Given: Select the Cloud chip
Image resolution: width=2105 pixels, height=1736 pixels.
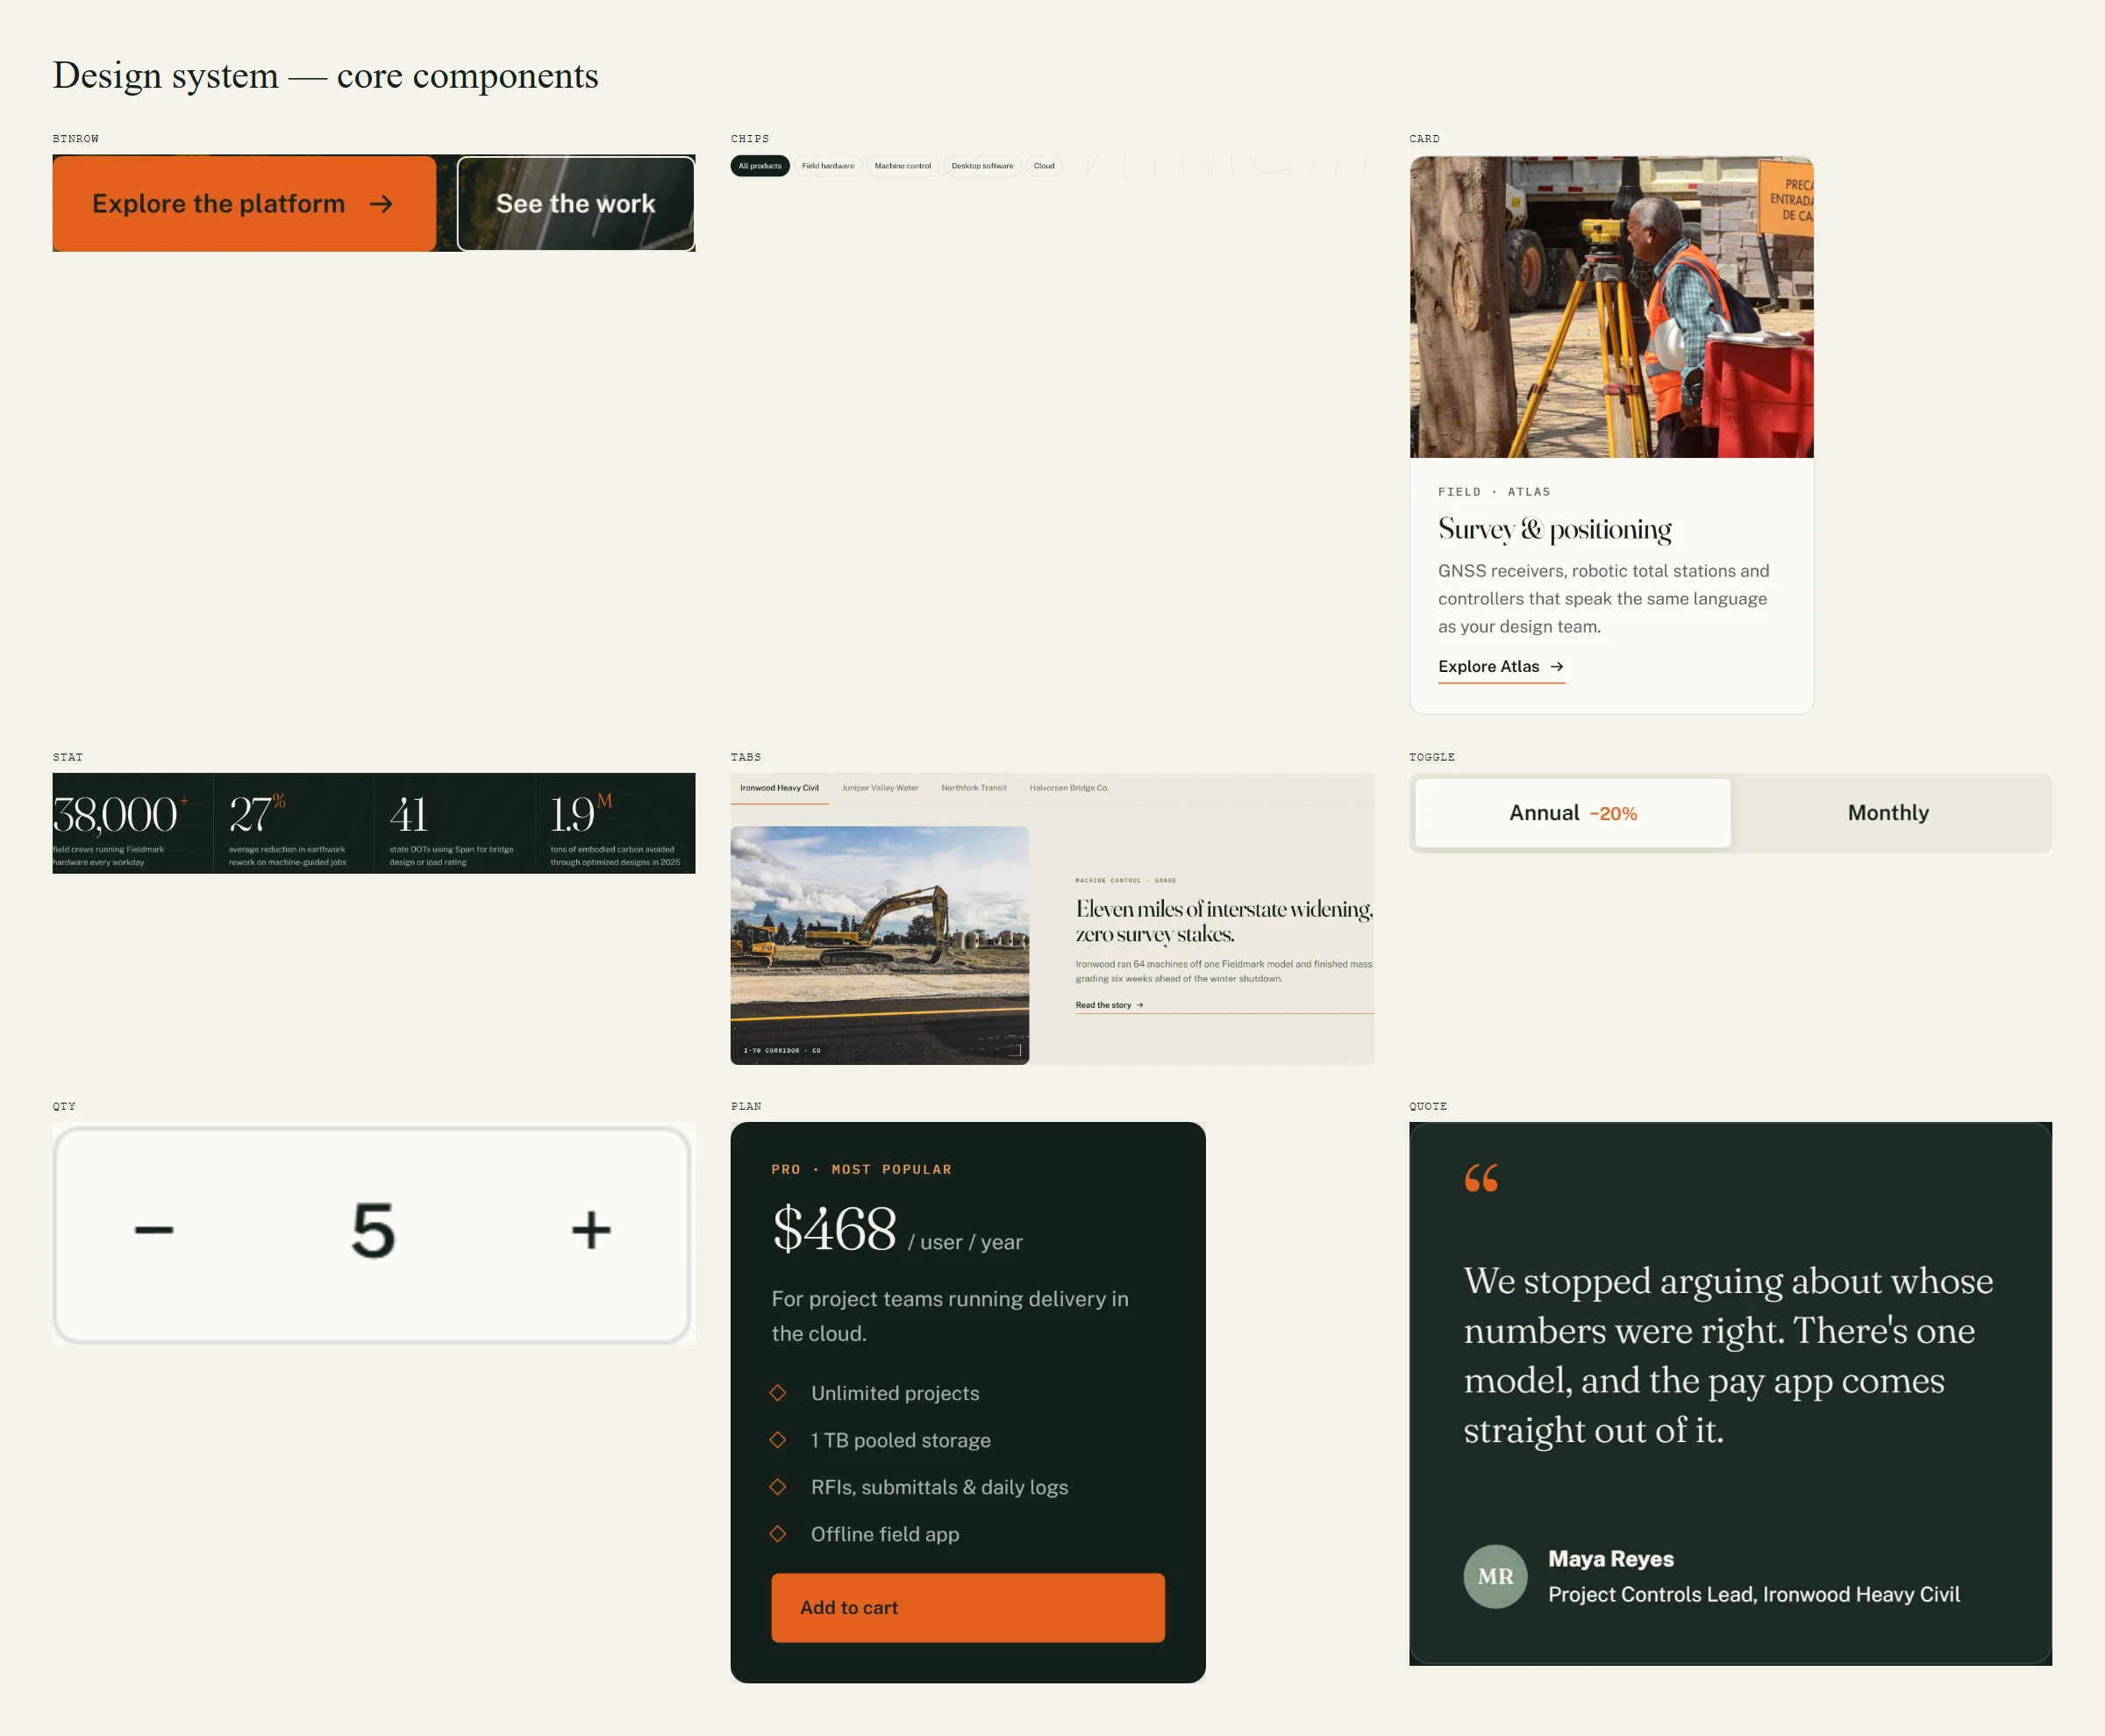Looking at the screenshot, I should click(x=1044, y=166).
